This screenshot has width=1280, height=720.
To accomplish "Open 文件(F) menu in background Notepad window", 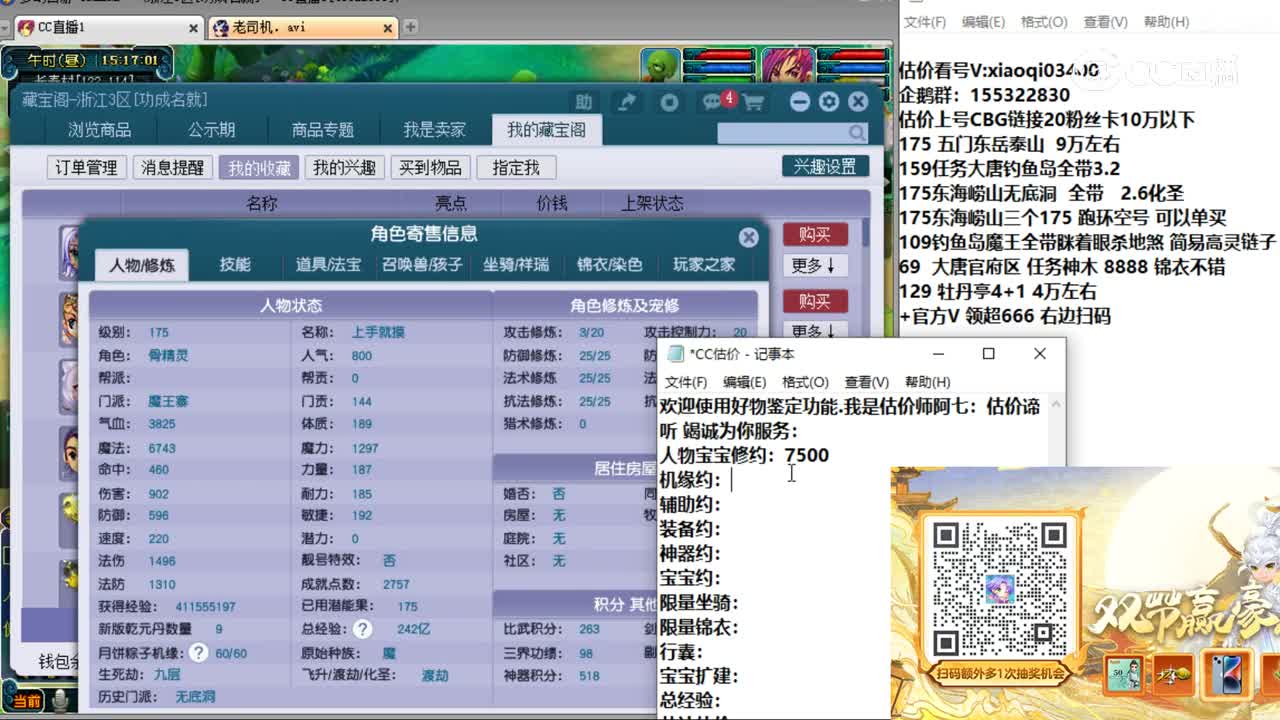I will pos(925,22).
